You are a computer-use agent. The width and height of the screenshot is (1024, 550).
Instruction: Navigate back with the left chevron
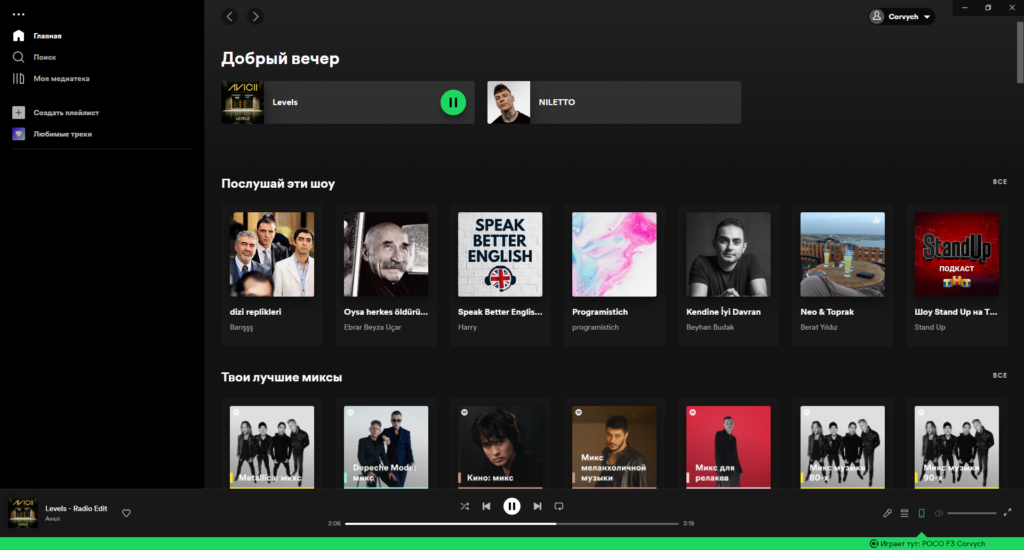(x=230, y=16)
